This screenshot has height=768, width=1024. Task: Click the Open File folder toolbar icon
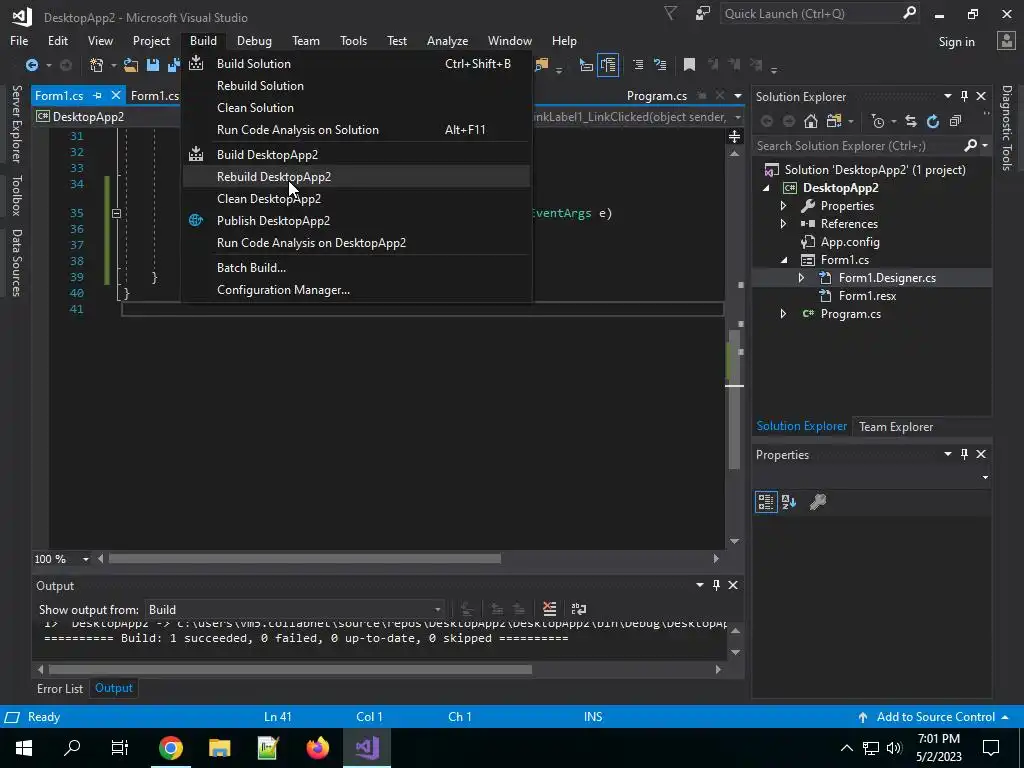(x=131, y=65)
